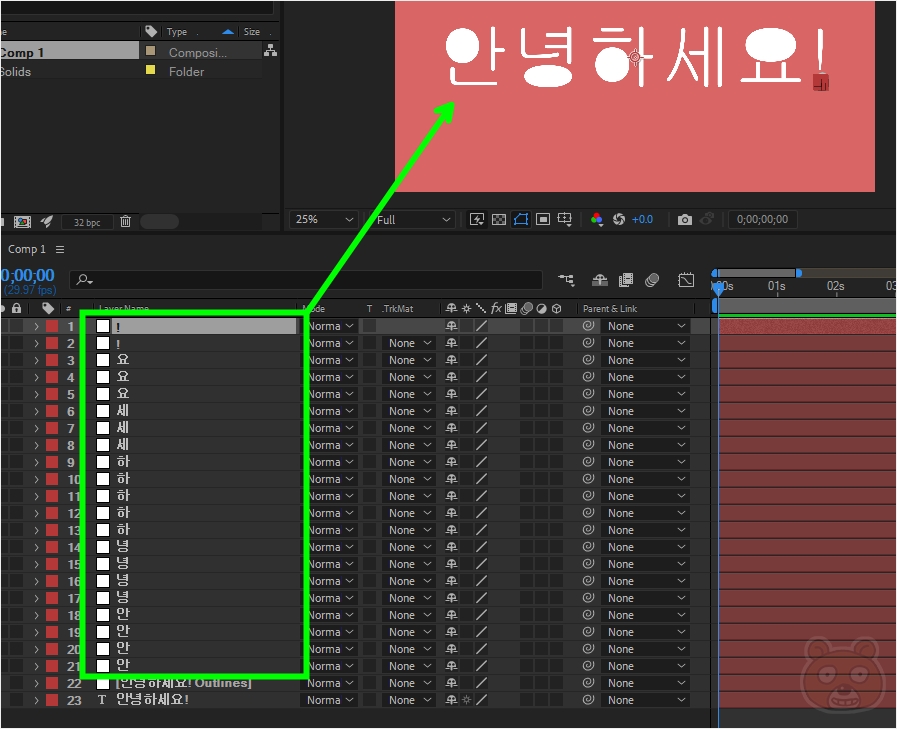Click the adjustment layer column header icon
The image size is (897, 729).
[x=541, y=309]
